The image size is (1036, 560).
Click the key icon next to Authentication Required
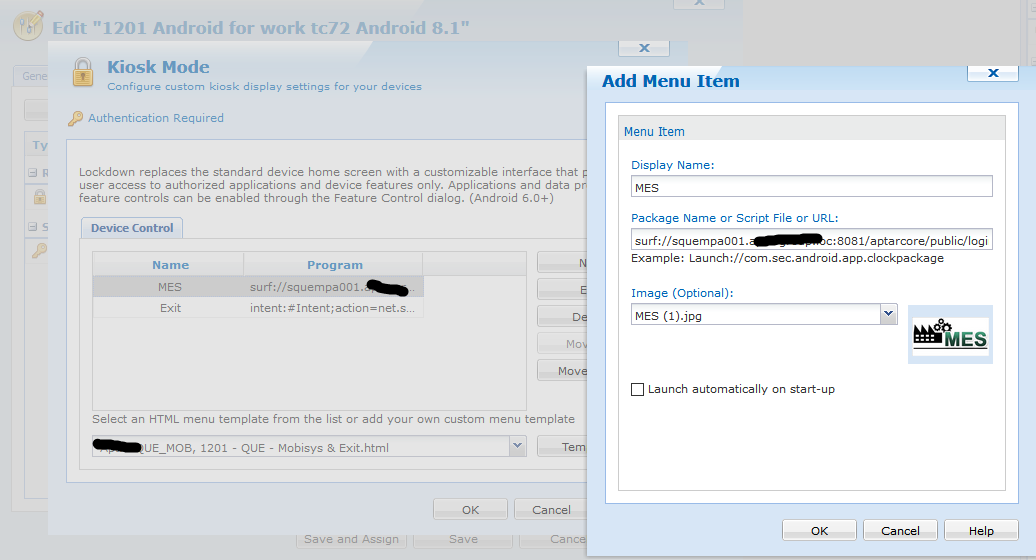tap(76, 118)
